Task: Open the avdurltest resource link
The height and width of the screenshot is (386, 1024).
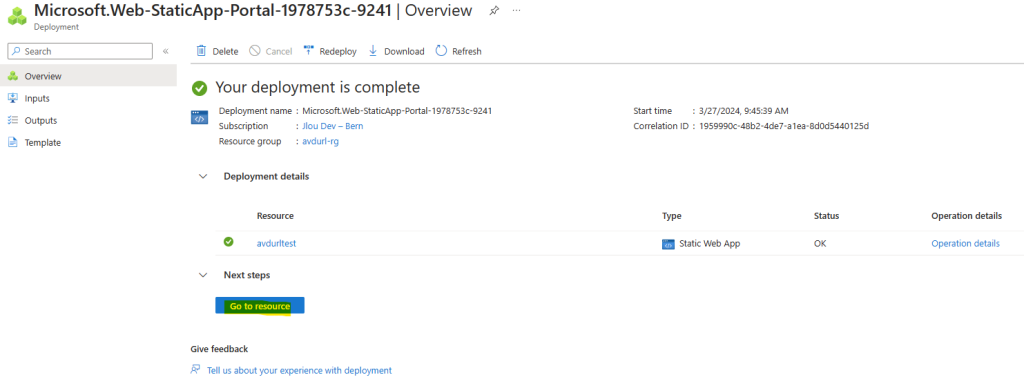Action: (x=277, y=244)
